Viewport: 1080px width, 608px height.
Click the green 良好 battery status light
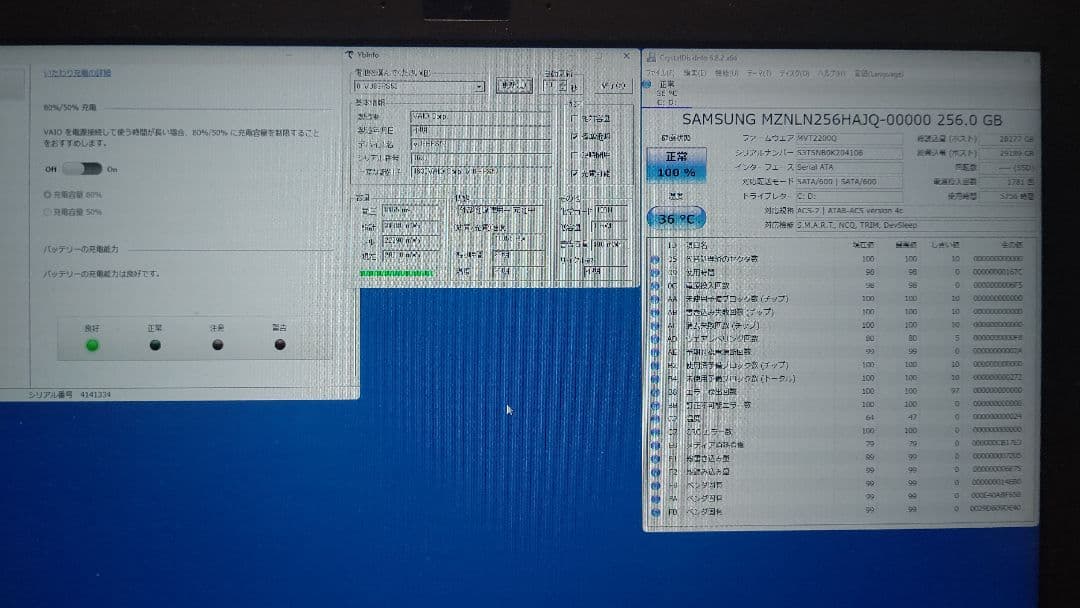coord(92,344)
